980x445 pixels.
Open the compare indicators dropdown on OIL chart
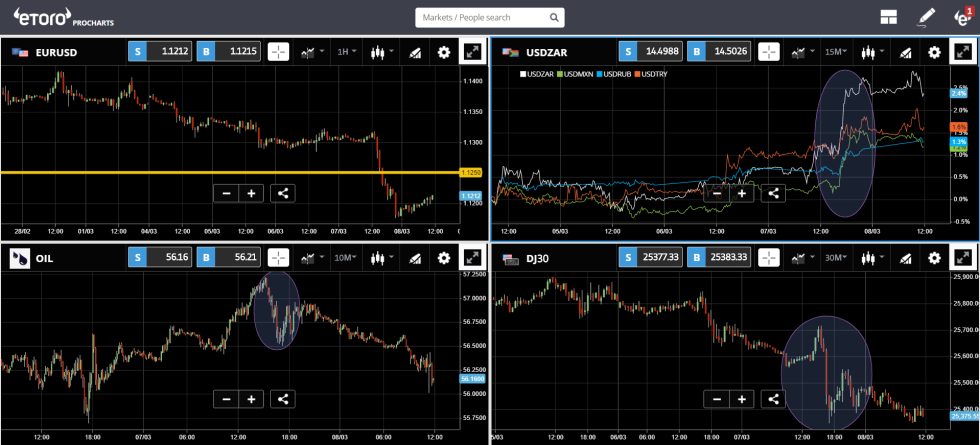pyautogui.click(x=311, y=258)
